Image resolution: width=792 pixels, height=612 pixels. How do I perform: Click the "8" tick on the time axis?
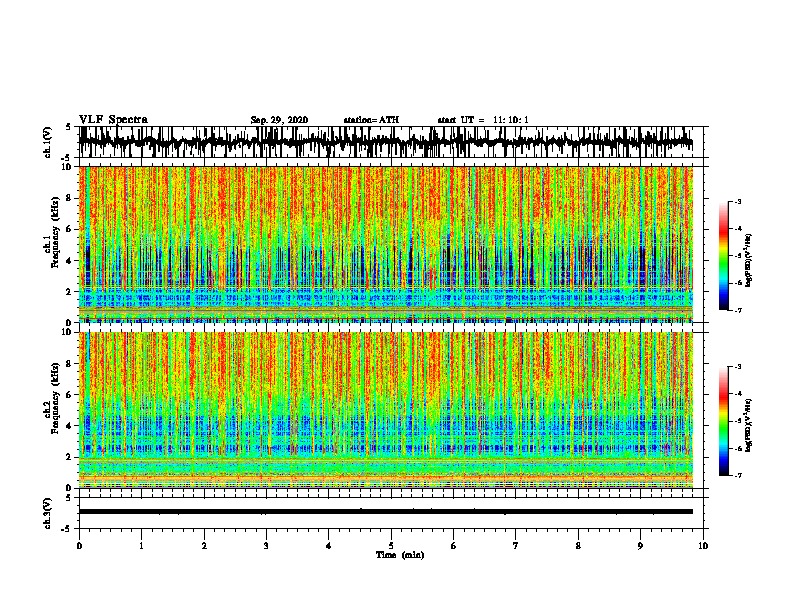click(578, 546)
